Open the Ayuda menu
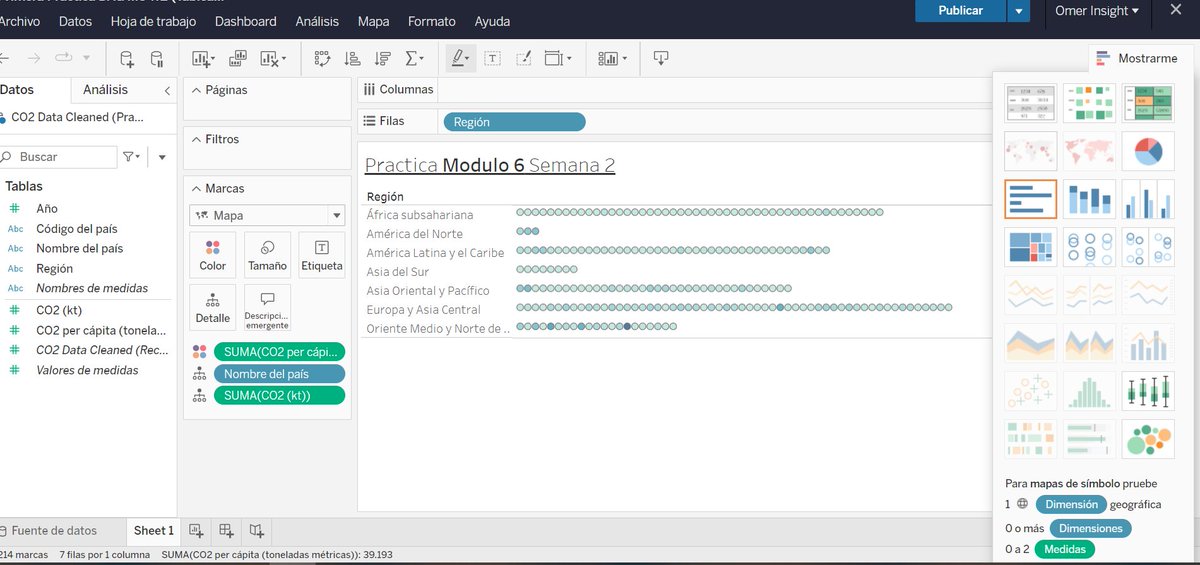1200x565 pixels. click(x=492, y=21)
